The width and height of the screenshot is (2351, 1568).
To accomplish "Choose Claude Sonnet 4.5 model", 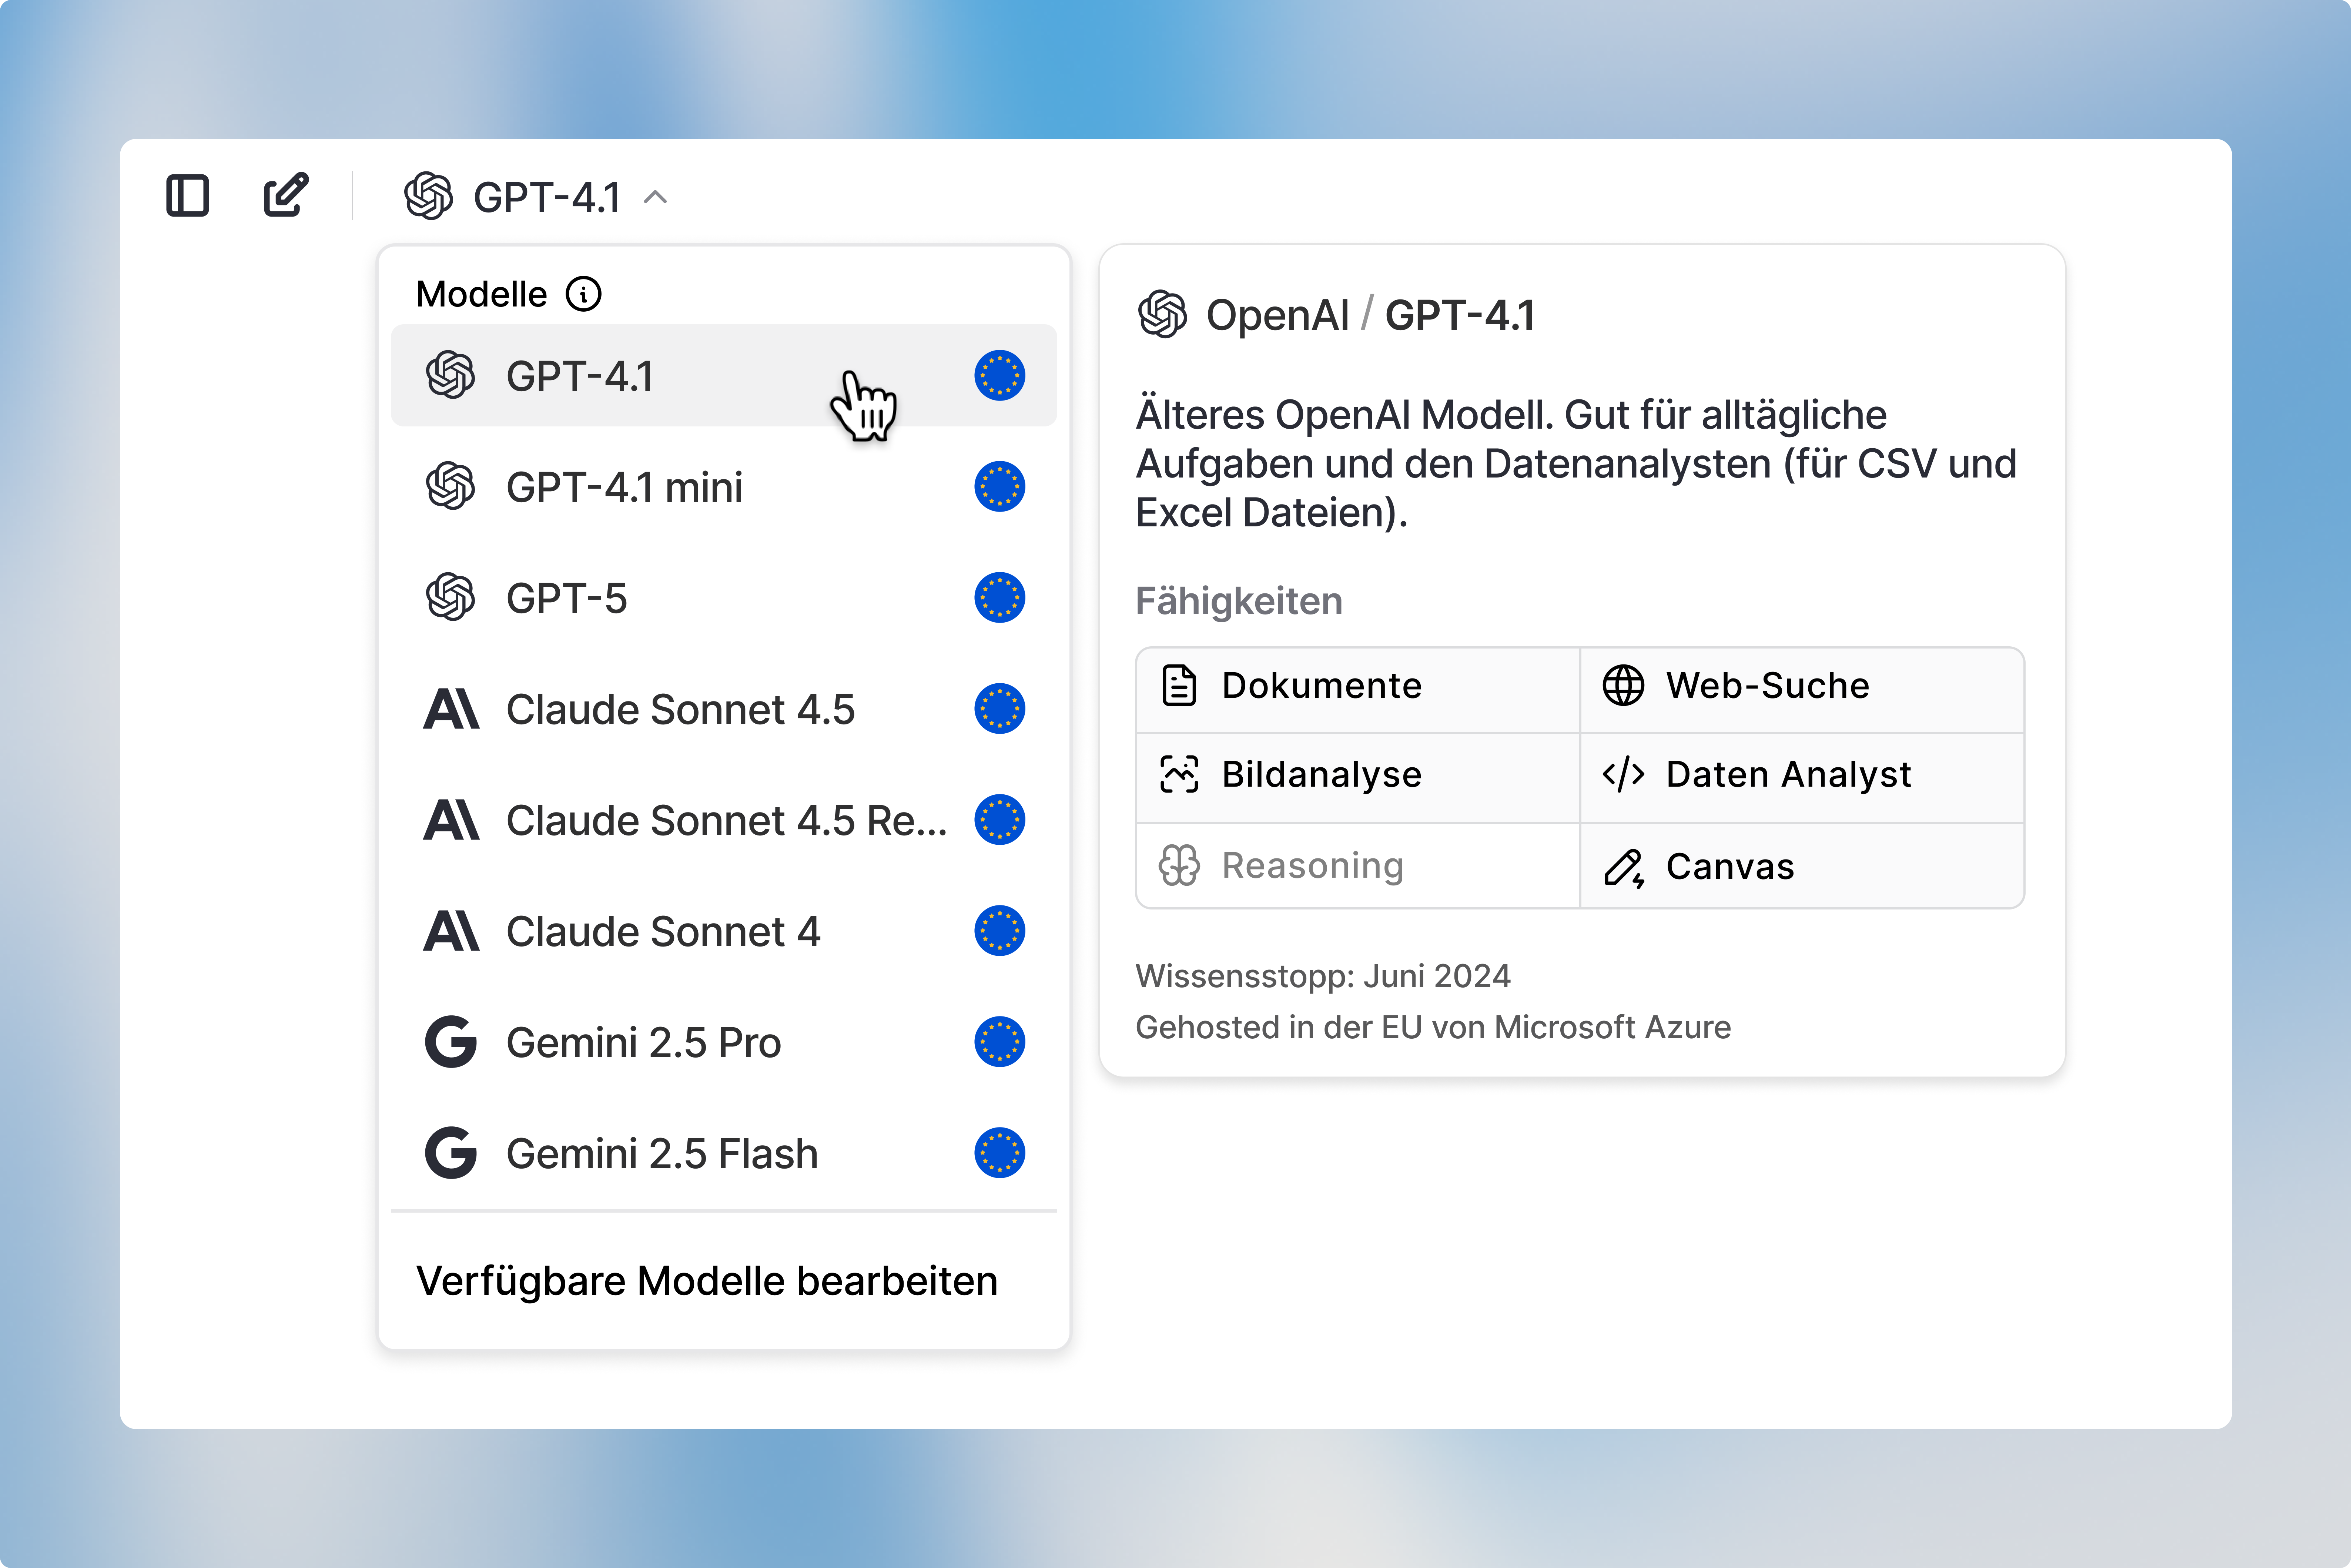I will click(680, 709).
